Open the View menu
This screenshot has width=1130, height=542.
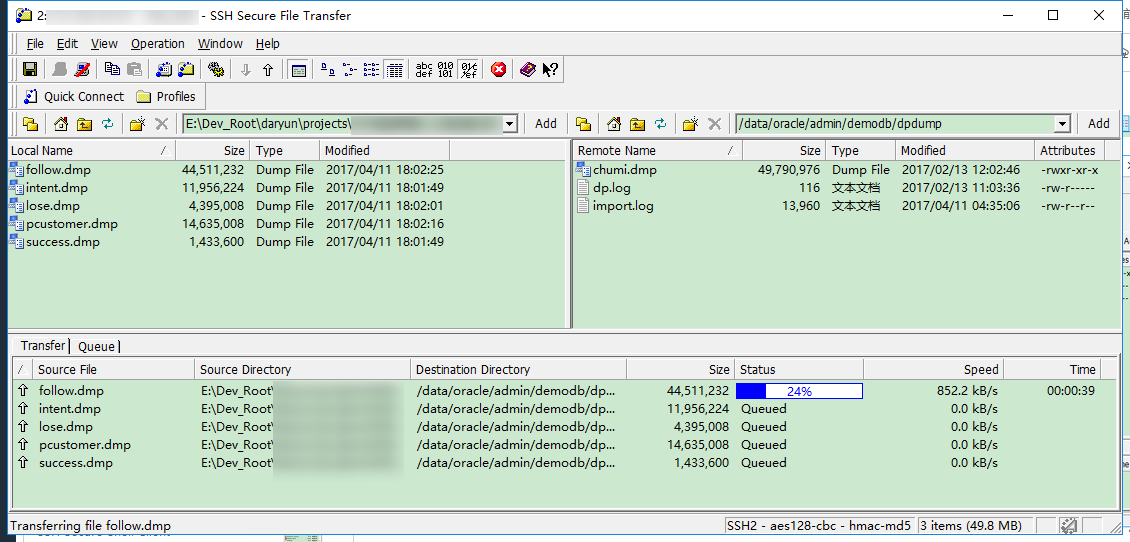tap(104, 44)
